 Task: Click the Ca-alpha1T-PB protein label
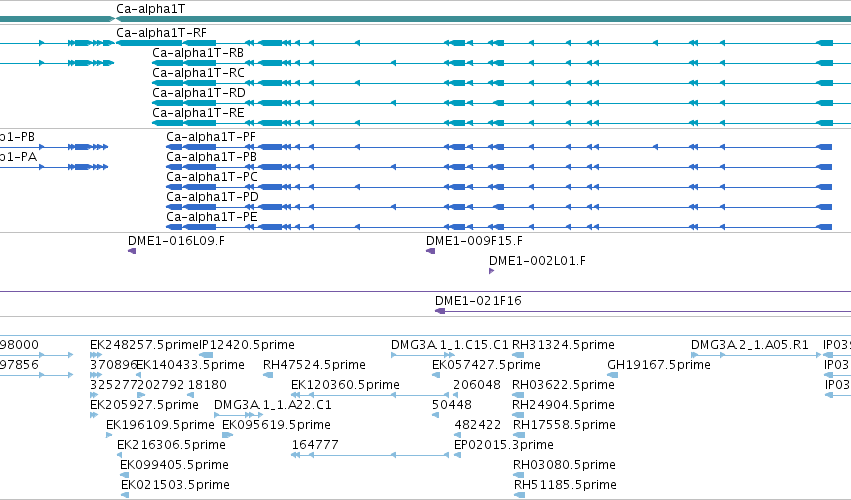coord(211,157)
